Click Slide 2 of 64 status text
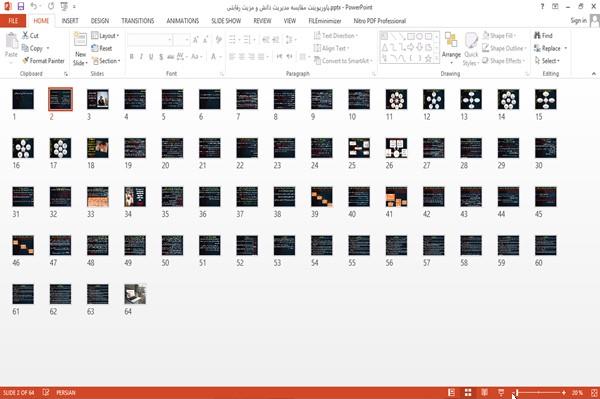600x399 pixels. tap(18, 392)
